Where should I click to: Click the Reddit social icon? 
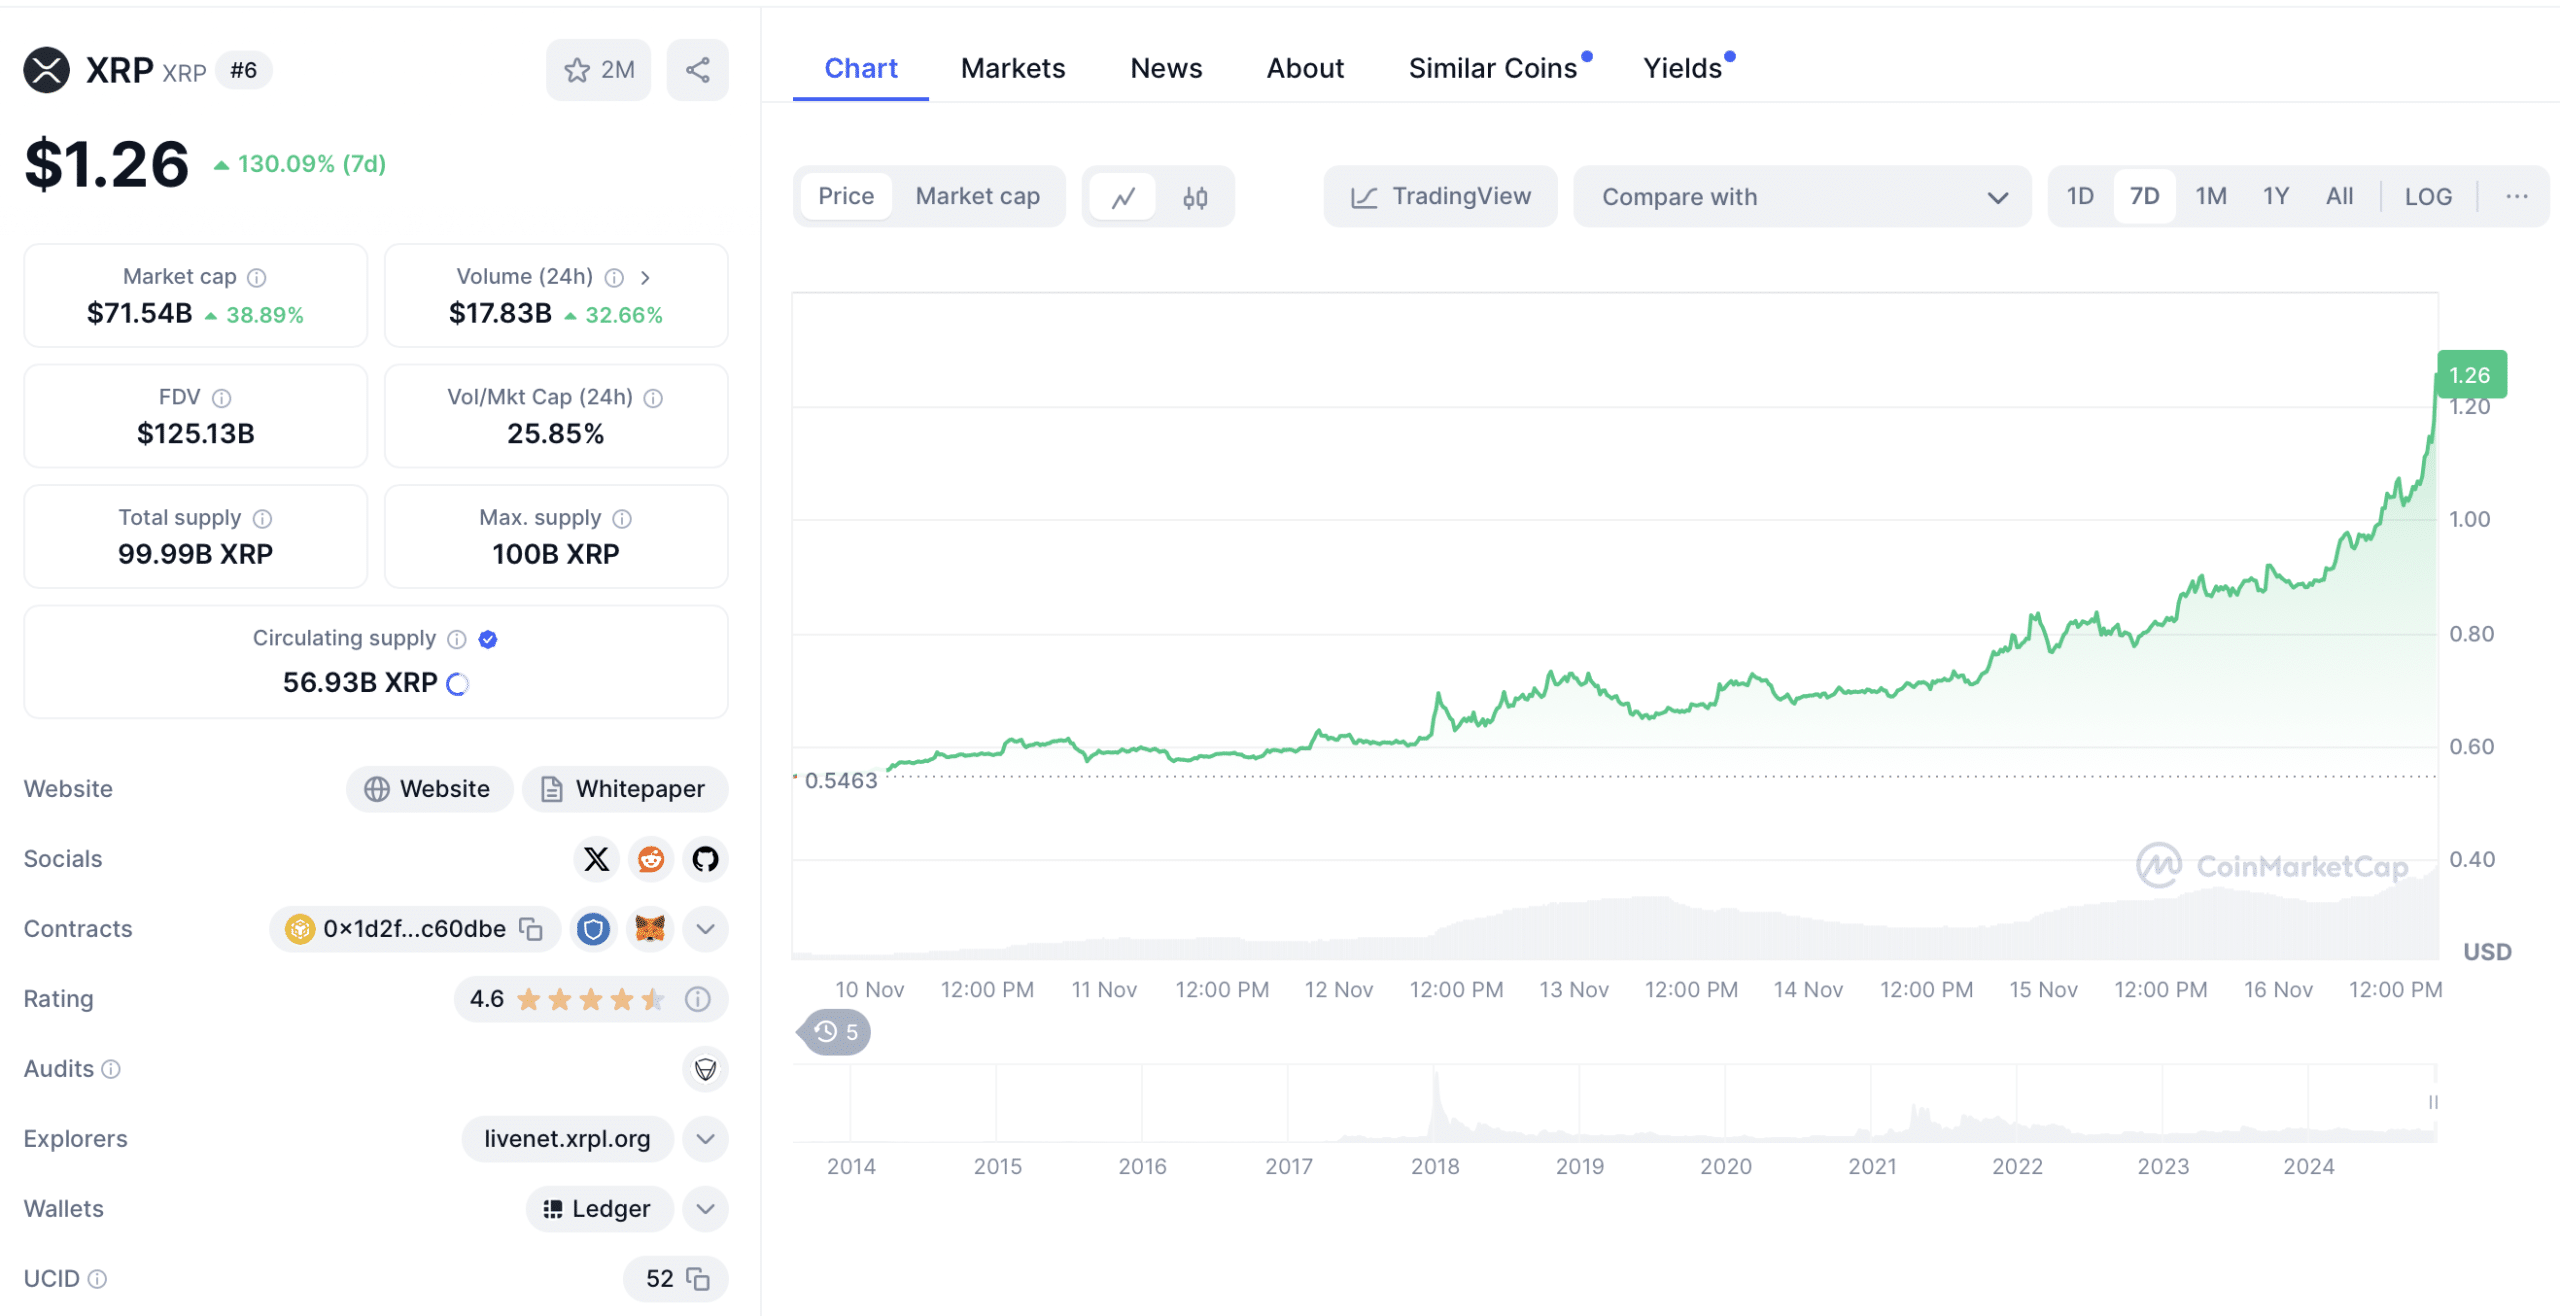[648, 858]
